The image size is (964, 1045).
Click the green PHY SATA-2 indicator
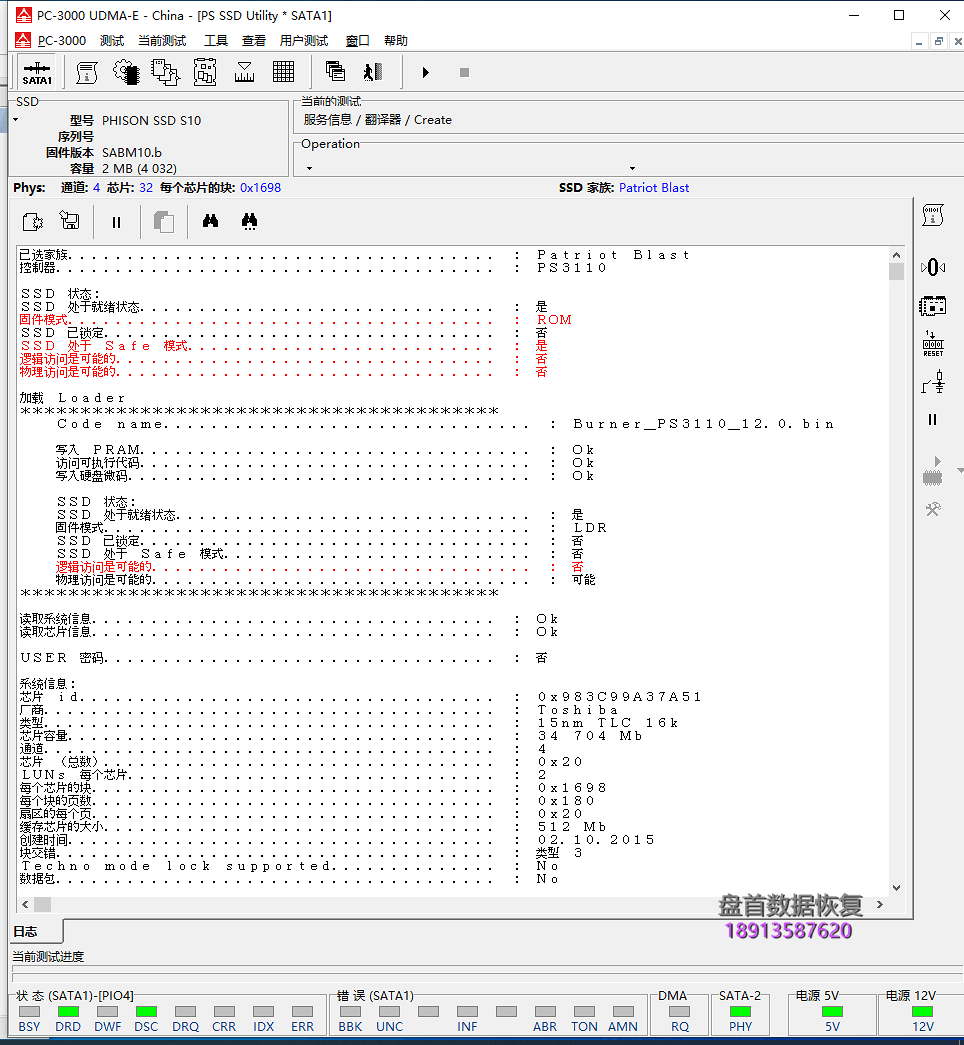(x=740, y=1011)
